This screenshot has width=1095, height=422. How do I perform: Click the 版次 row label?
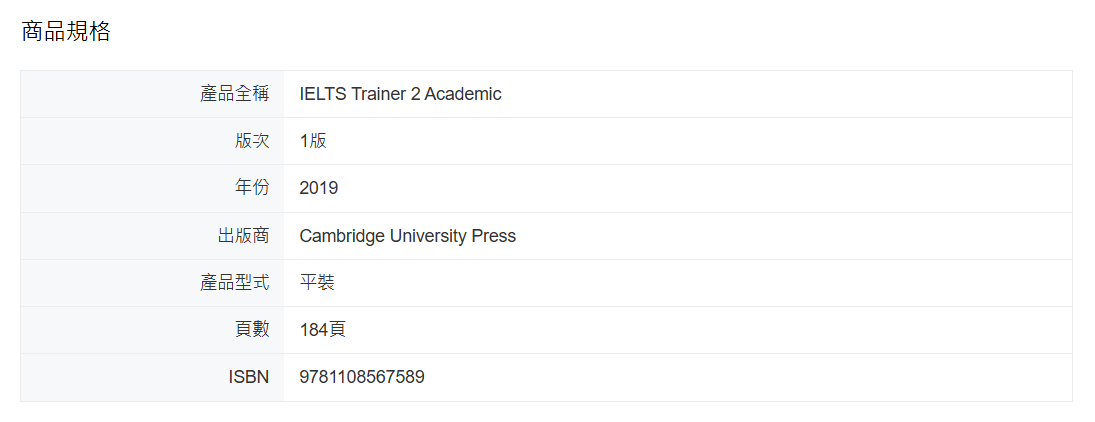pos(252,141)
